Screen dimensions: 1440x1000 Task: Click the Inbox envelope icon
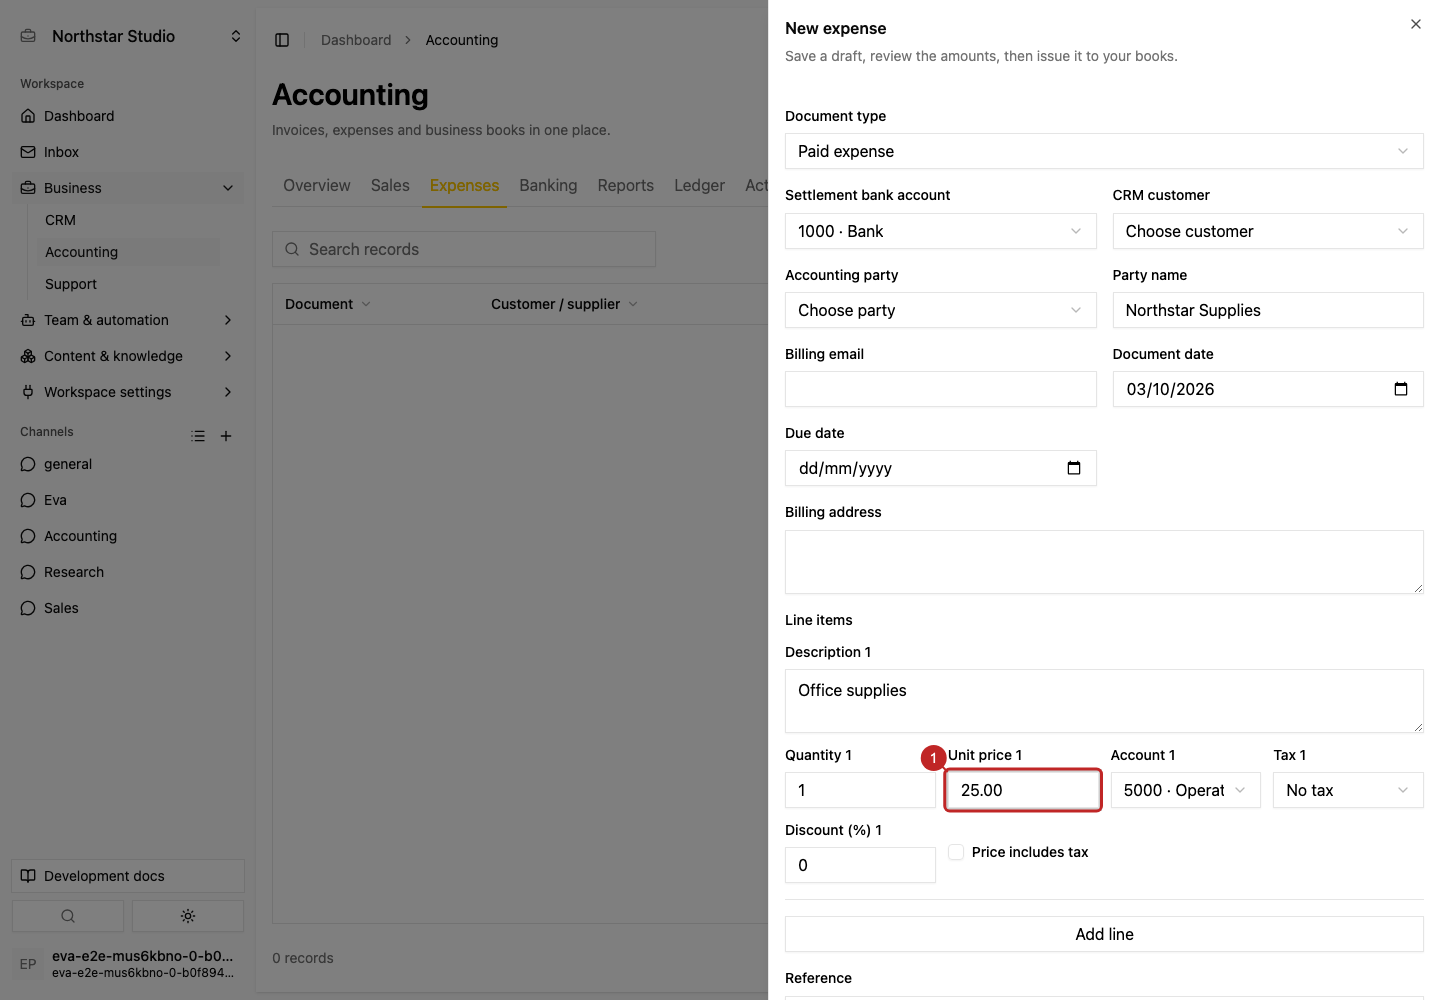[x=28, y=152]
